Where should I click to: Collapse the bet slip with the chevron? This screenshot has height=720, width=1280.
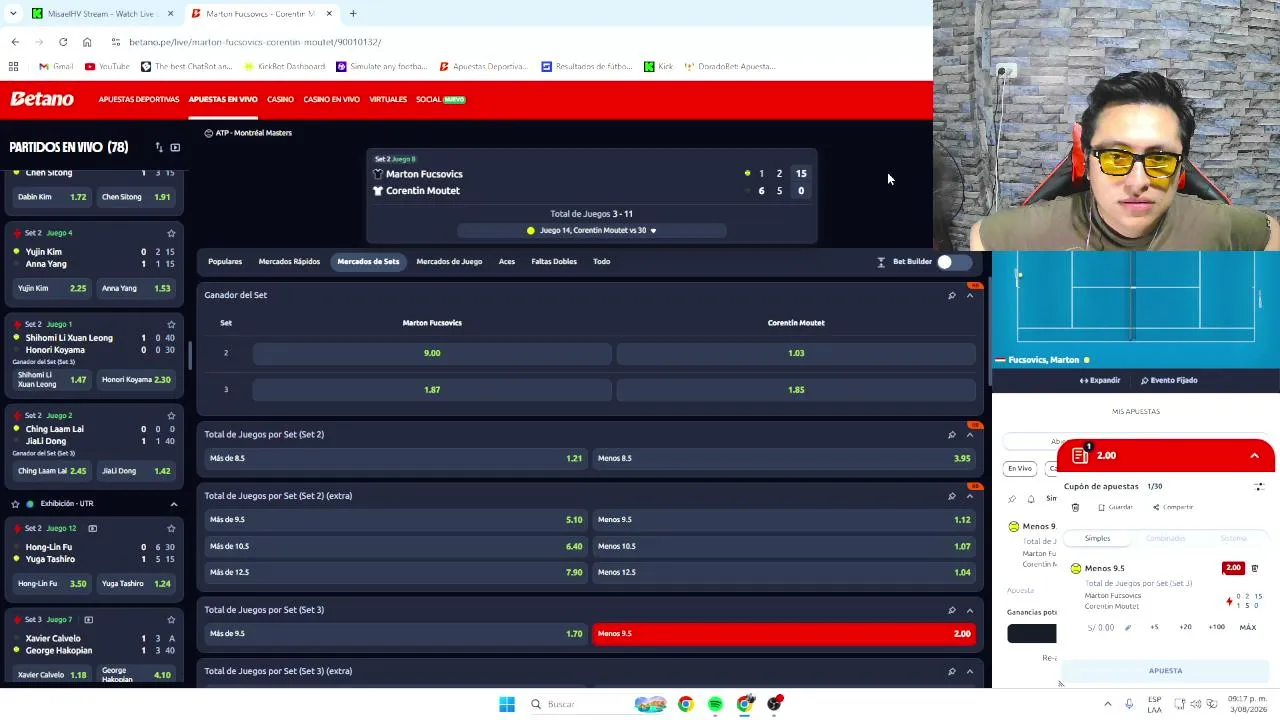click(x=1254, y=456)
